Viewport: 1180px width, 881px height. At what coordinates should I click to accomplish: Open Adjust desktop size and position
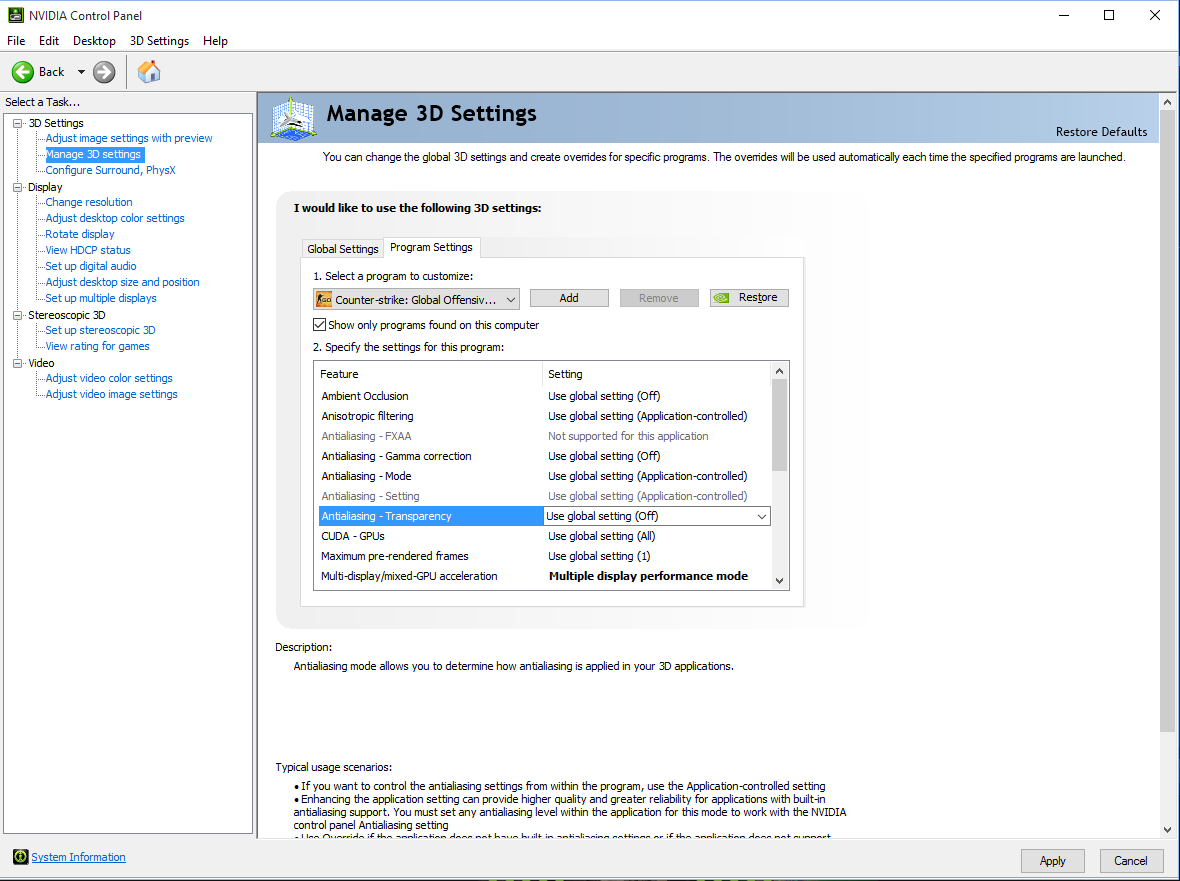(x=122, y=282)
